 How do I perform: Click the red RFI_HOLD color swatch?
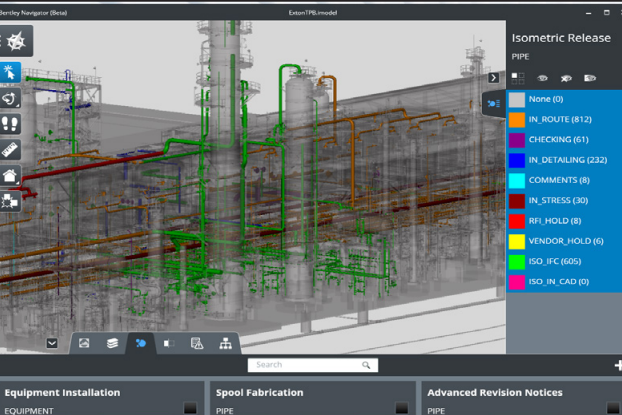(516, 220)
